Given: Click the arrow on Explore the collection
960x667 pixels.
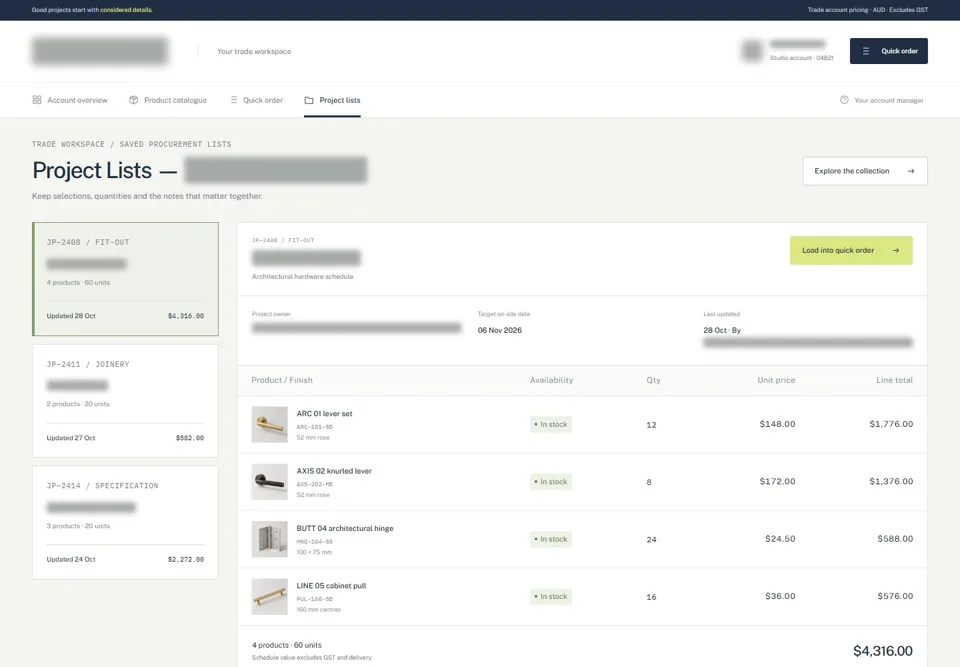Looking at the screenshot, I should coord(911,171).
